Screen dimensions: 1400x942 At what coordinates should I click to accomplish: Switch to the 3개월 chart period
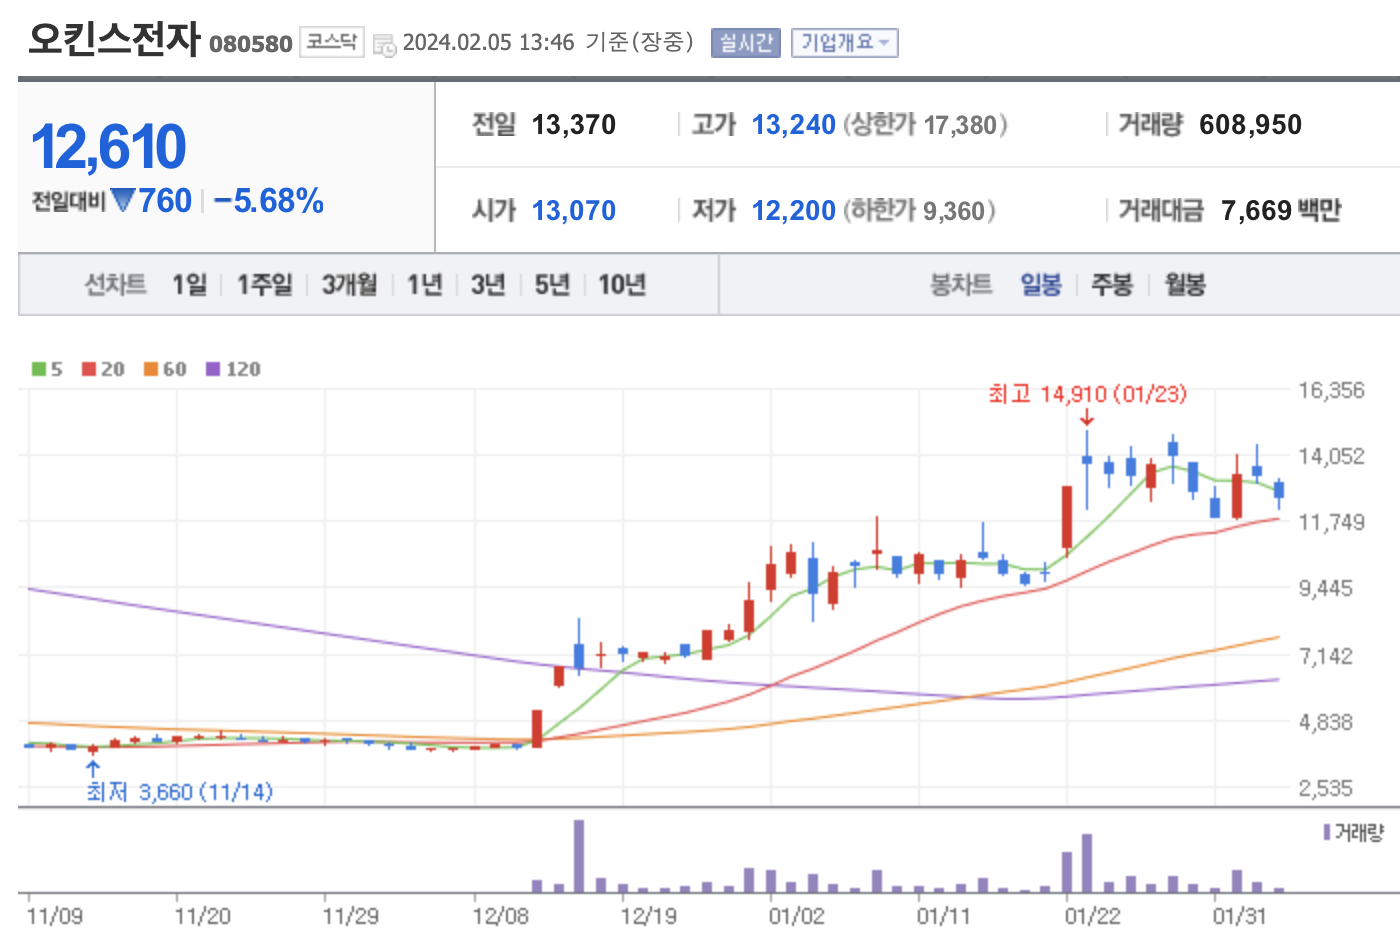[x=349, y=285]
